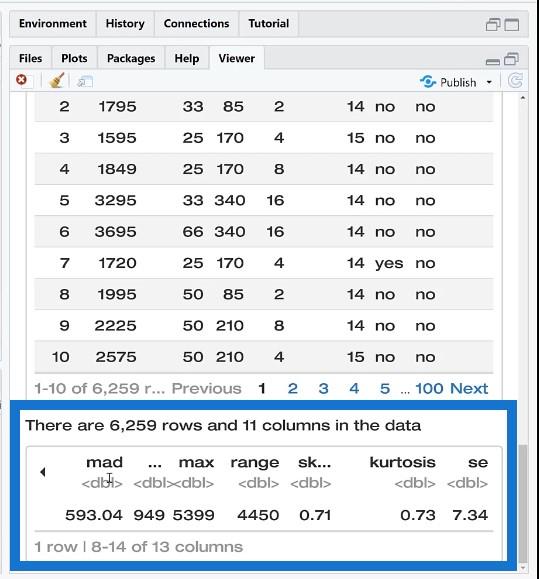Open the Connections tab
539x579 pixels.
point(196,24)
